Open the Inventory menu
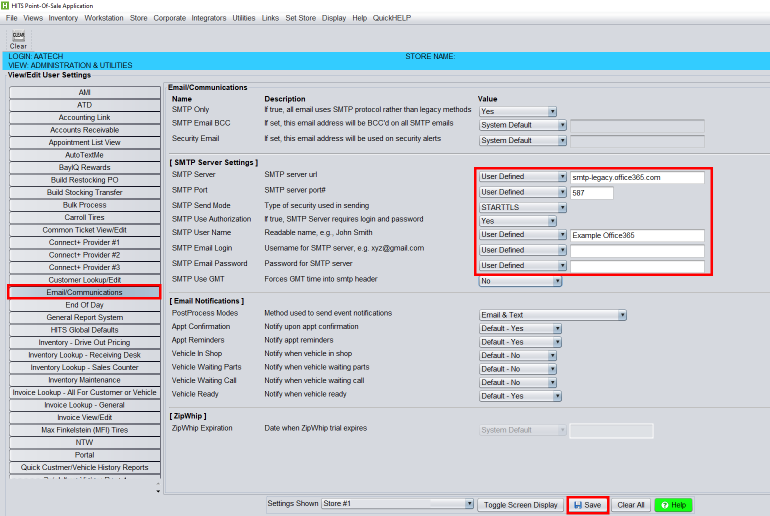 click(x=63, y=18)
